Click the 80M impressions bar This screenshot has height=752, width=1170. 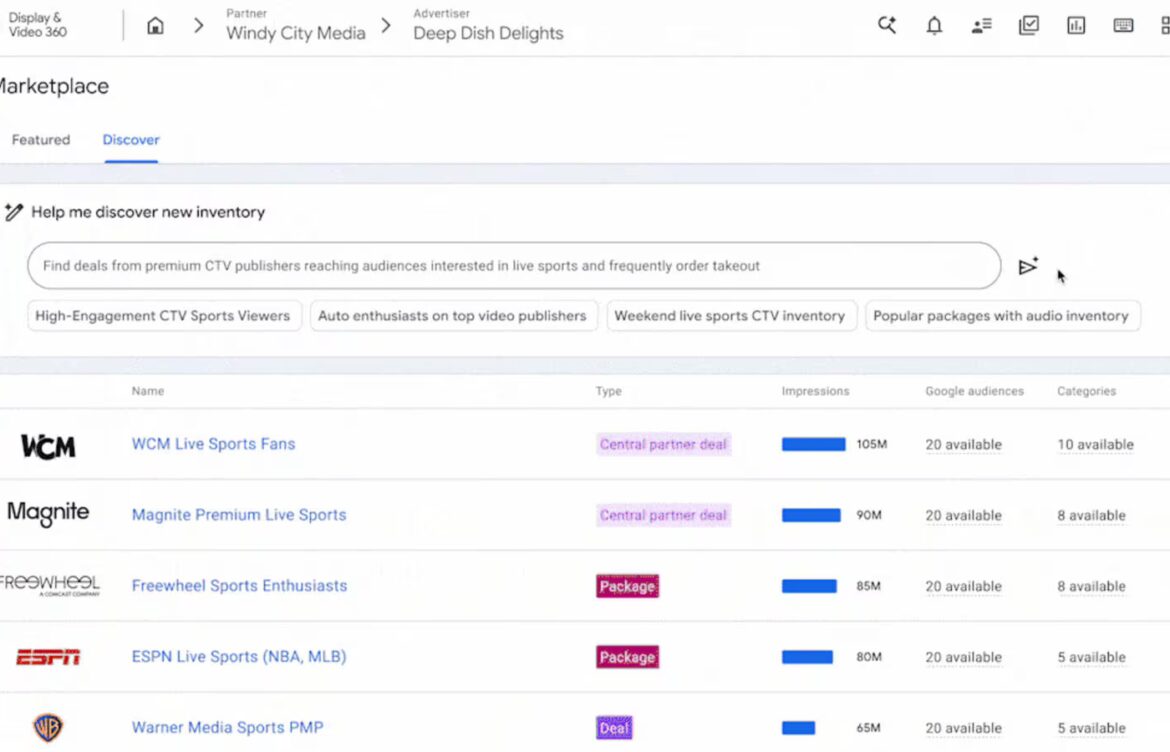coord(807,657)
